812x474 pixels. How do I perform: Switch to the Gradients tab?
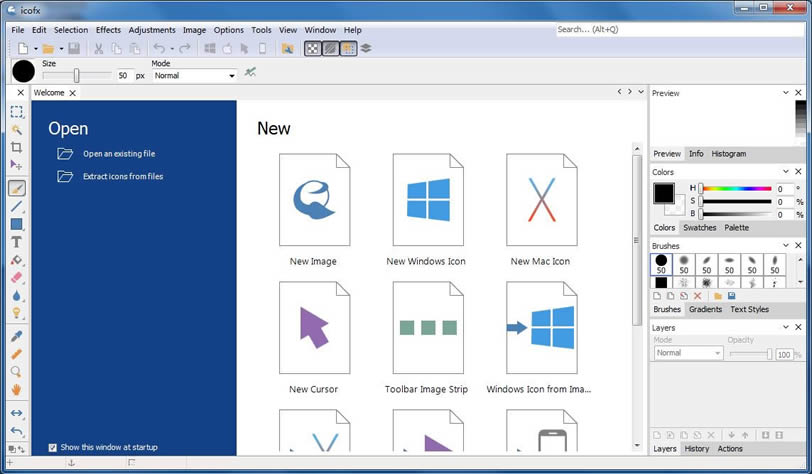click(x=705, y=309)
